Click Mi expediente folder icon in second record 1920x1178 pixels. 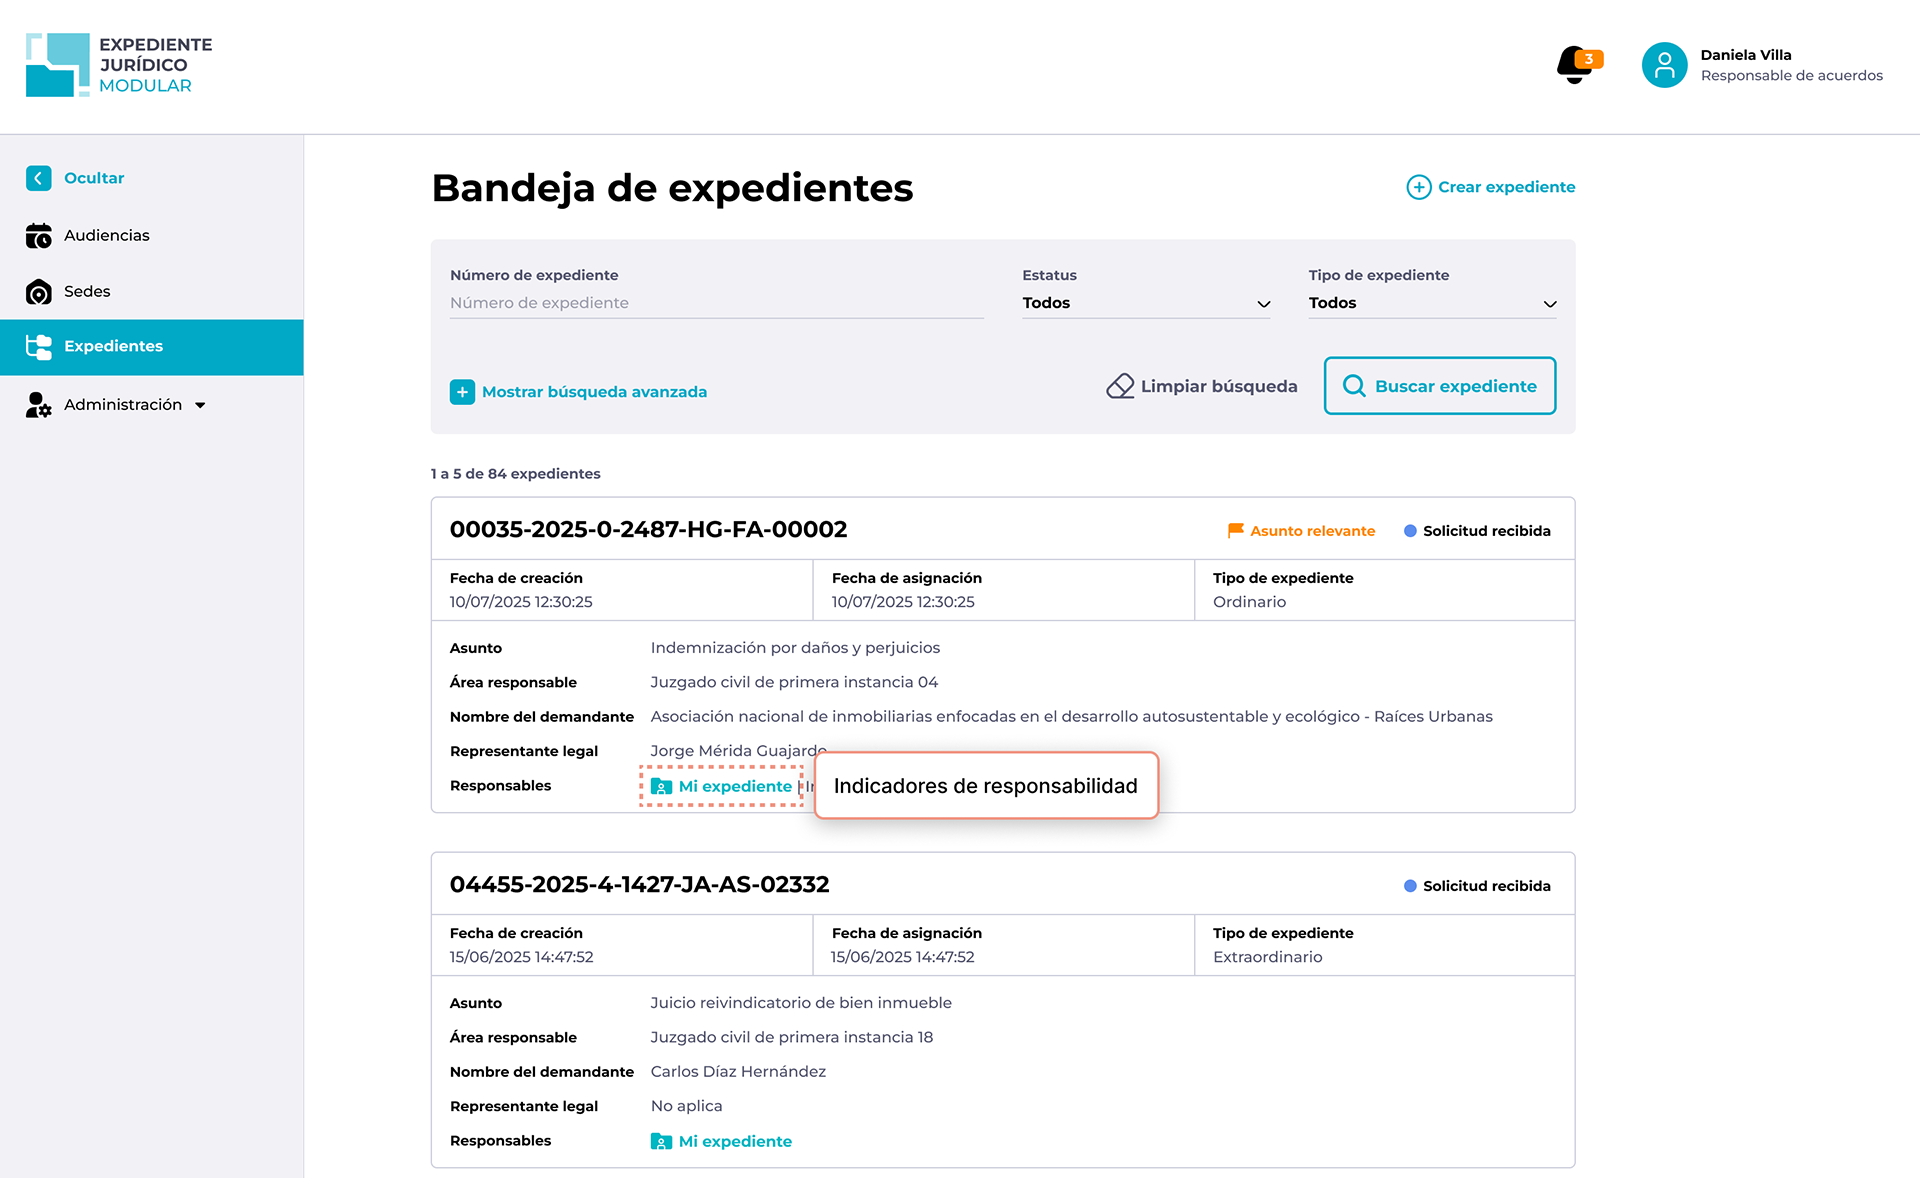click(x=661, y=1141)
